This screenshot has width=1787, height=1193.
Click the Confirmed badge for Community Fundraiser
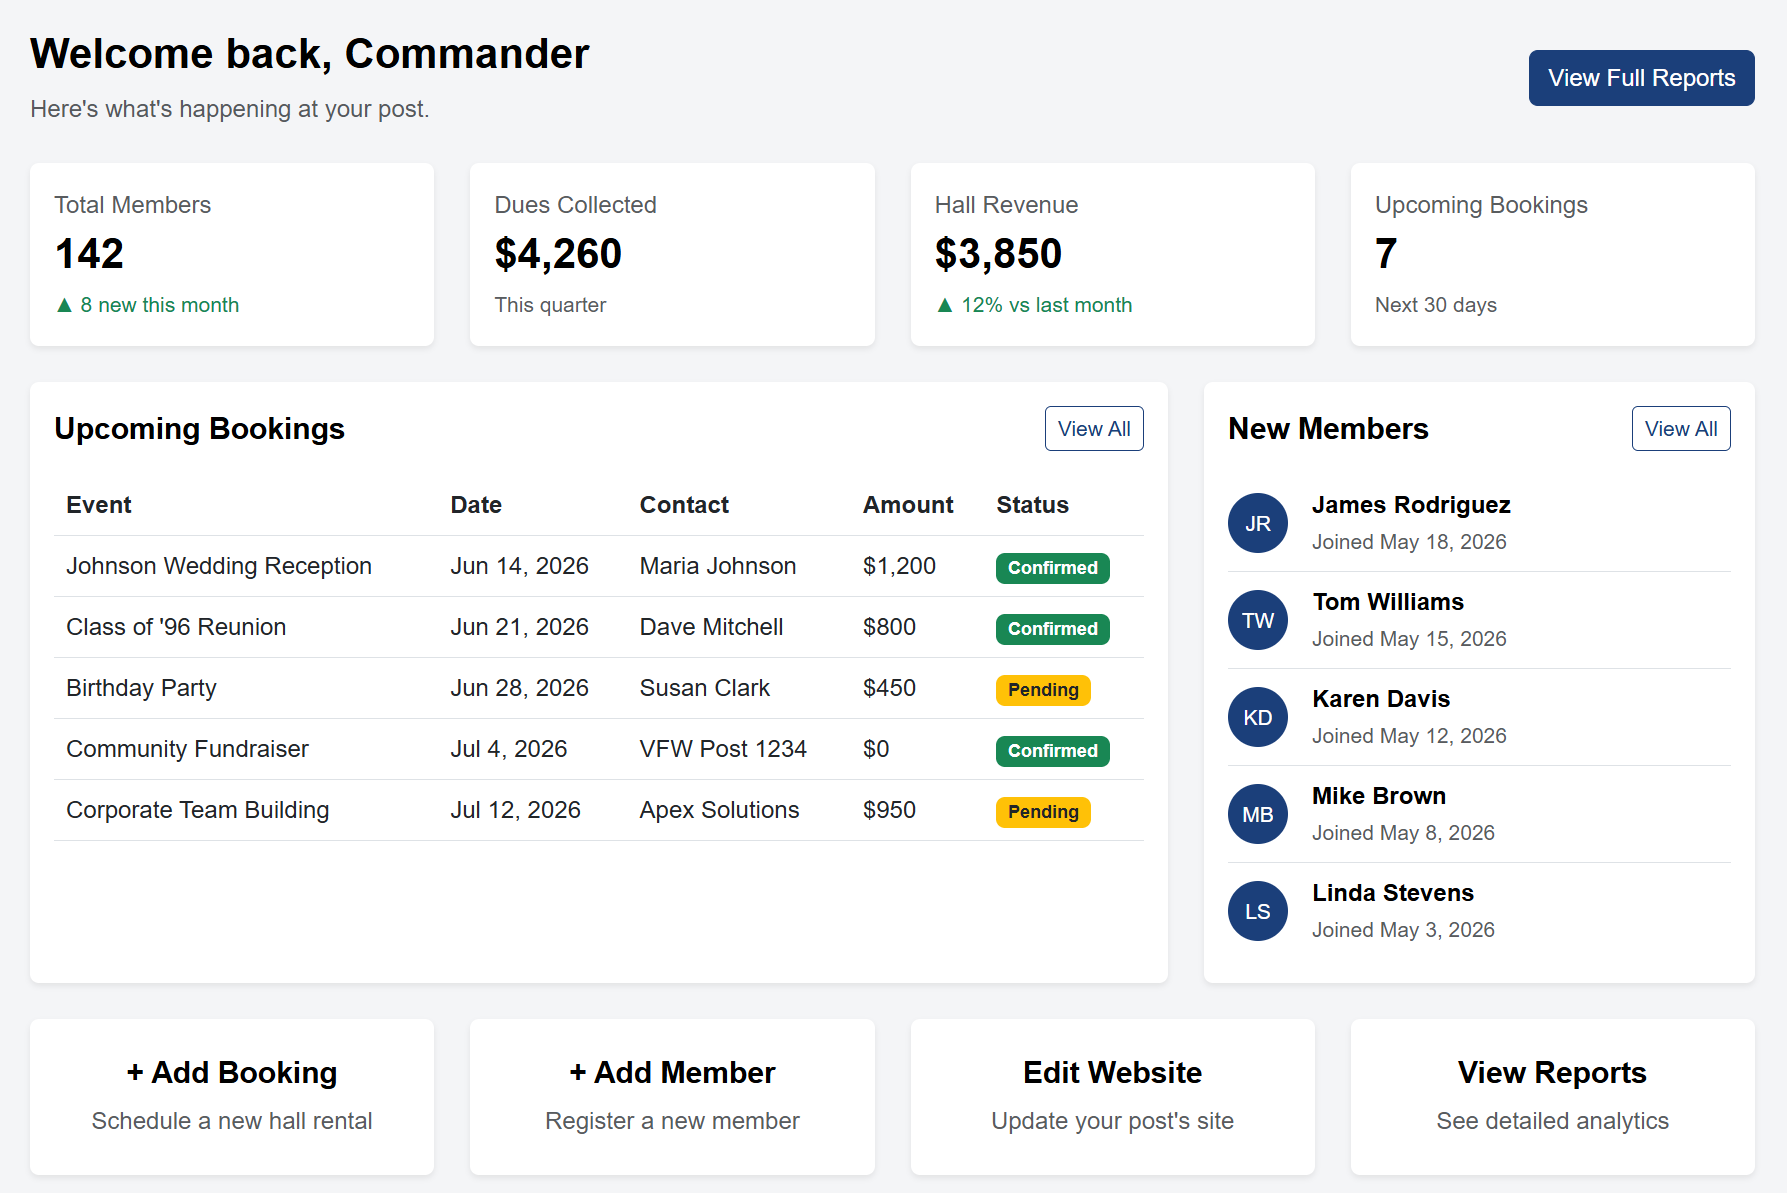click(x=1052, y=751)
